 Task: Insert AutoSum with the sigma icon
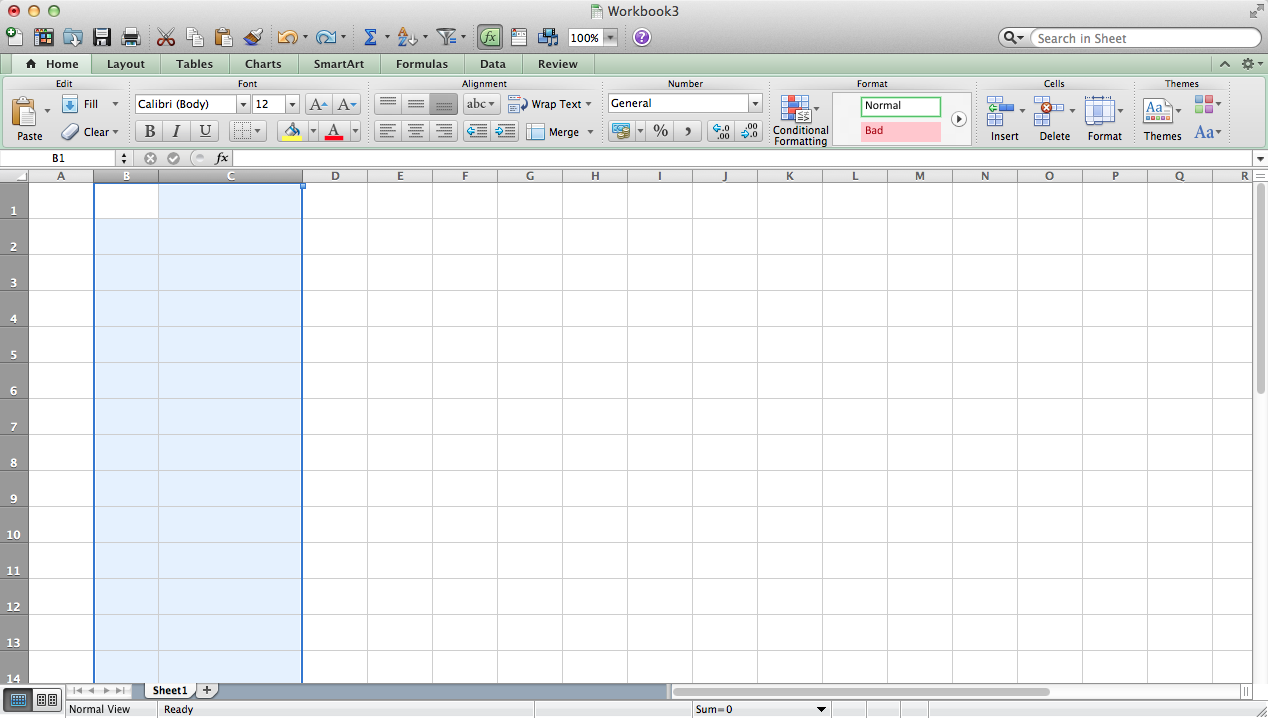coord(370,37)
